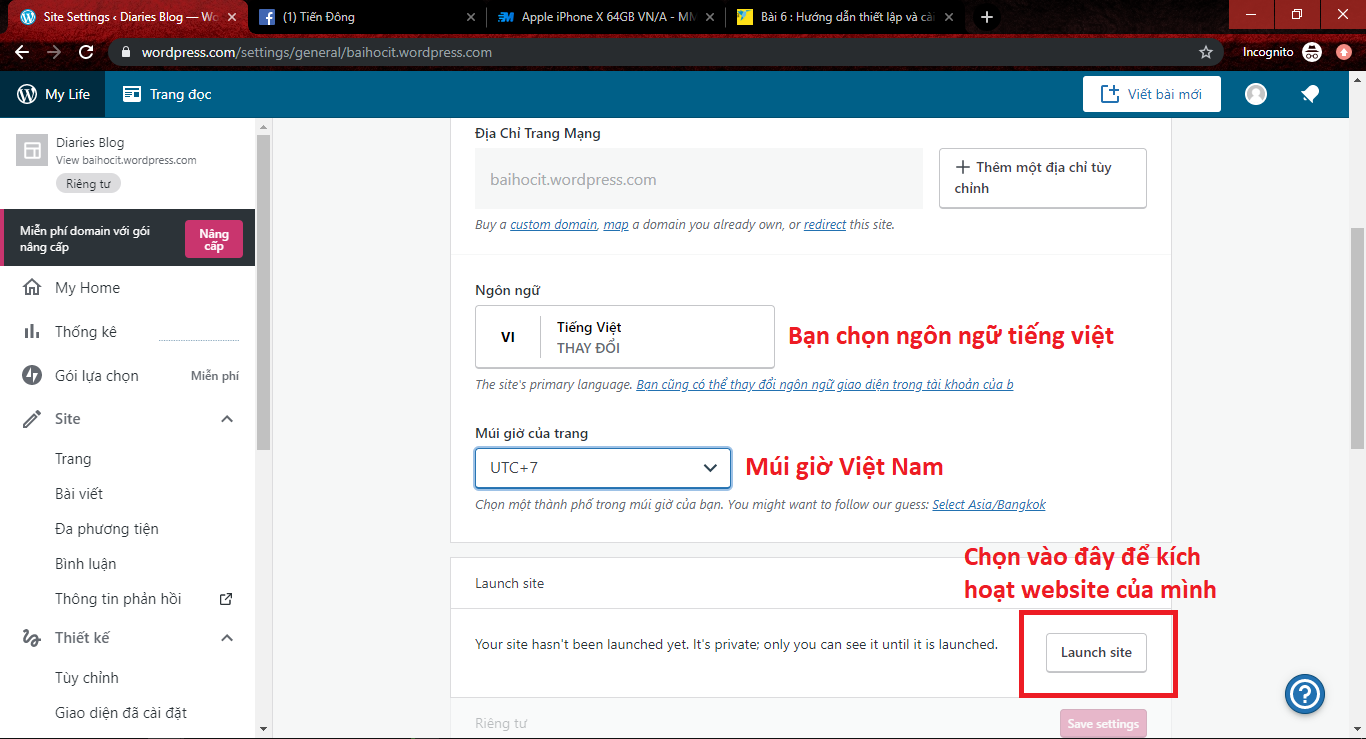The image size is (1366, 739).
Task: Collapse the Thiết kế sidebar section
Action: pyautogui.click(x=227, y=638)
